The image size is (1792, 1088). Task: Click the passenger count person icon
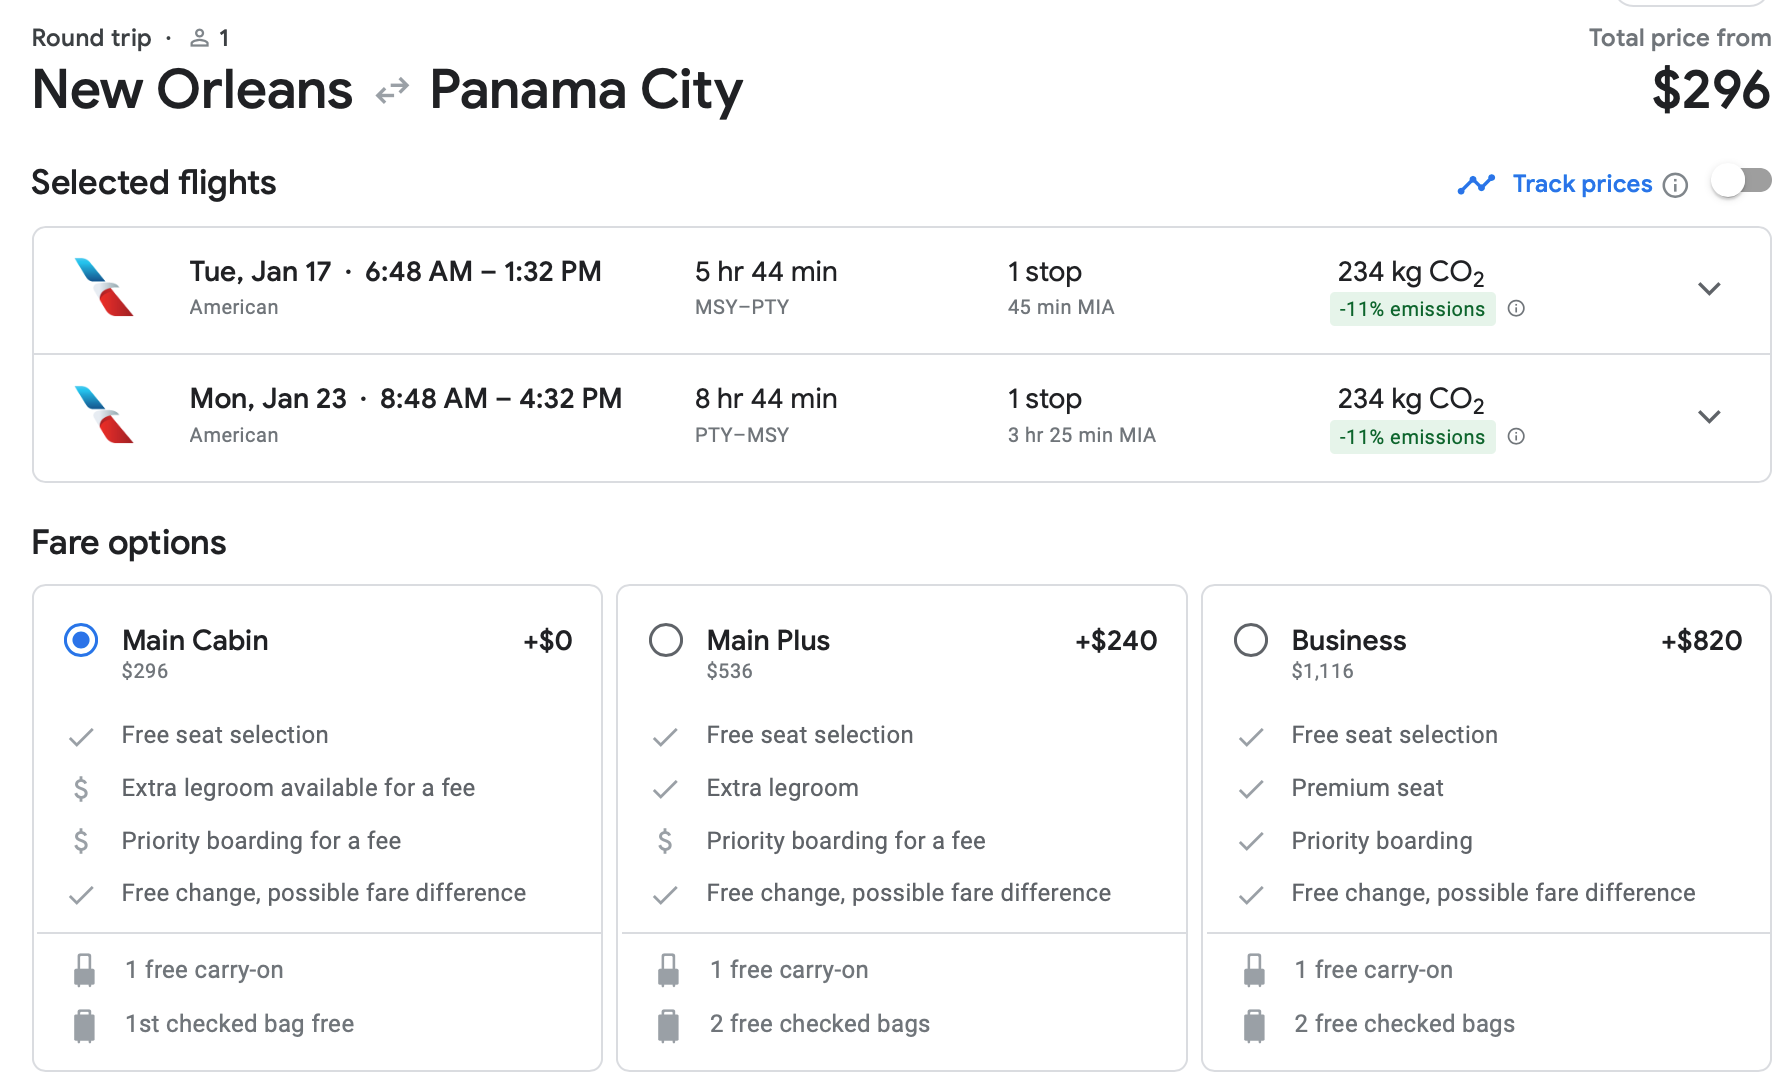tap(200, 38)
